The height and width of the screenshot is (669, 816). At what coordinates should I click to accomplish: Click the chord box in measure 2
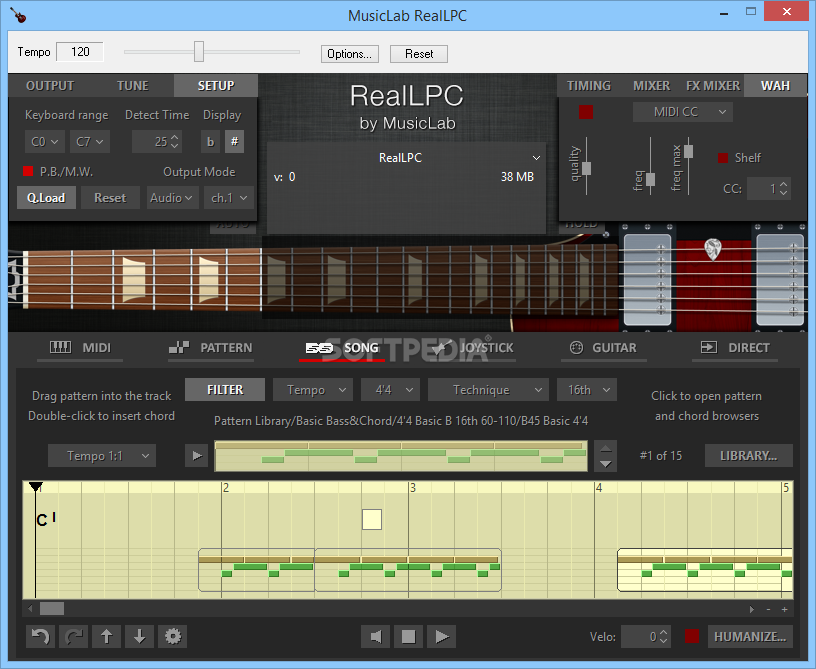[x=372, y=519]
